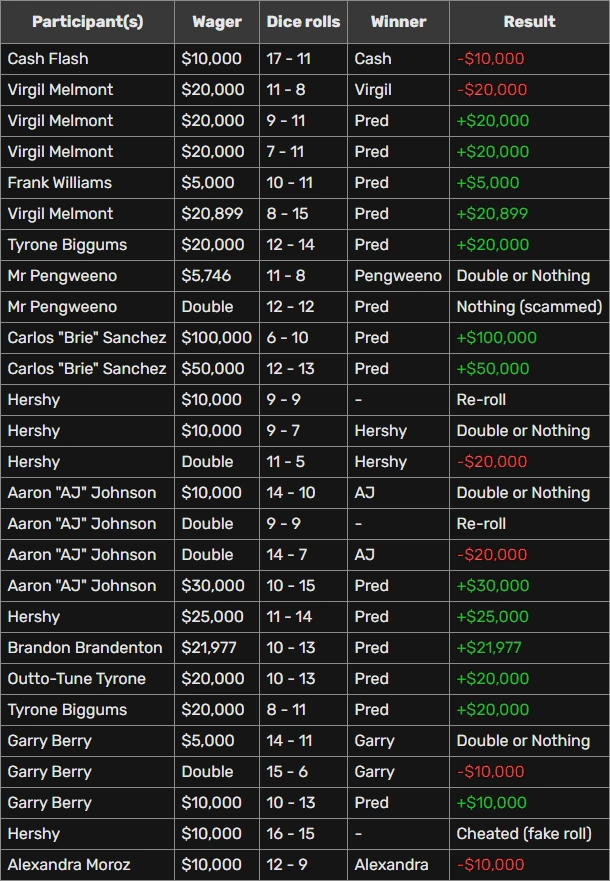
Task: Click the $100,000 wager cell
Action: coord(216,338)
